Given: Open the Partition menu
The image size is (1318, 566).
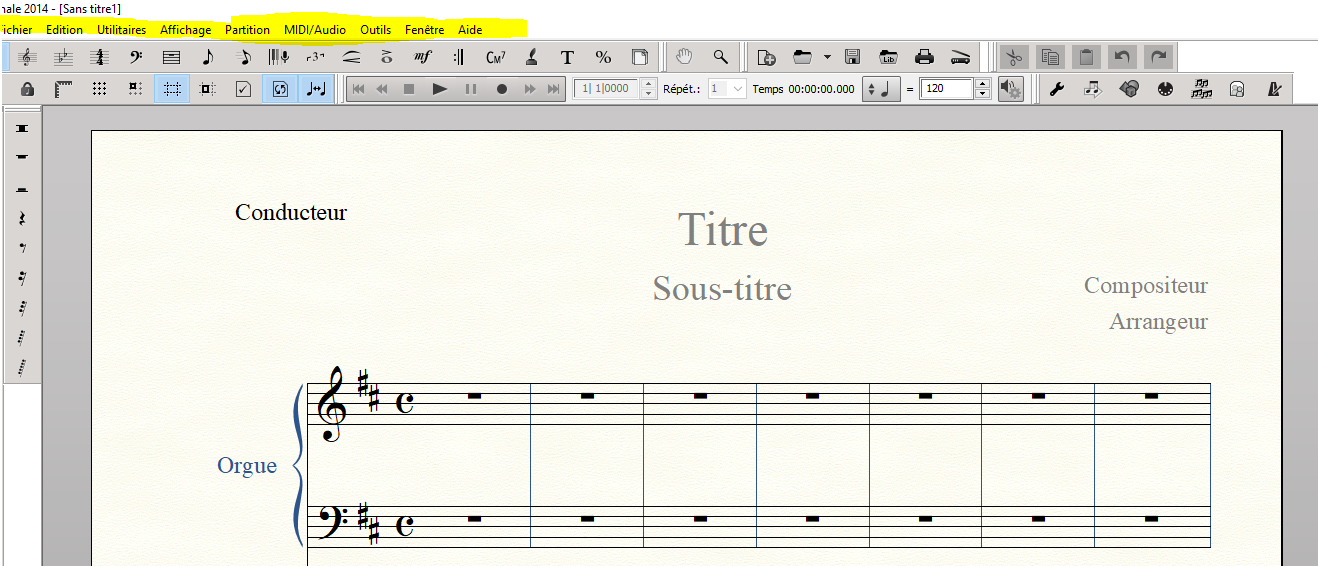Looking at the screenshot, I should pos(247,30).
